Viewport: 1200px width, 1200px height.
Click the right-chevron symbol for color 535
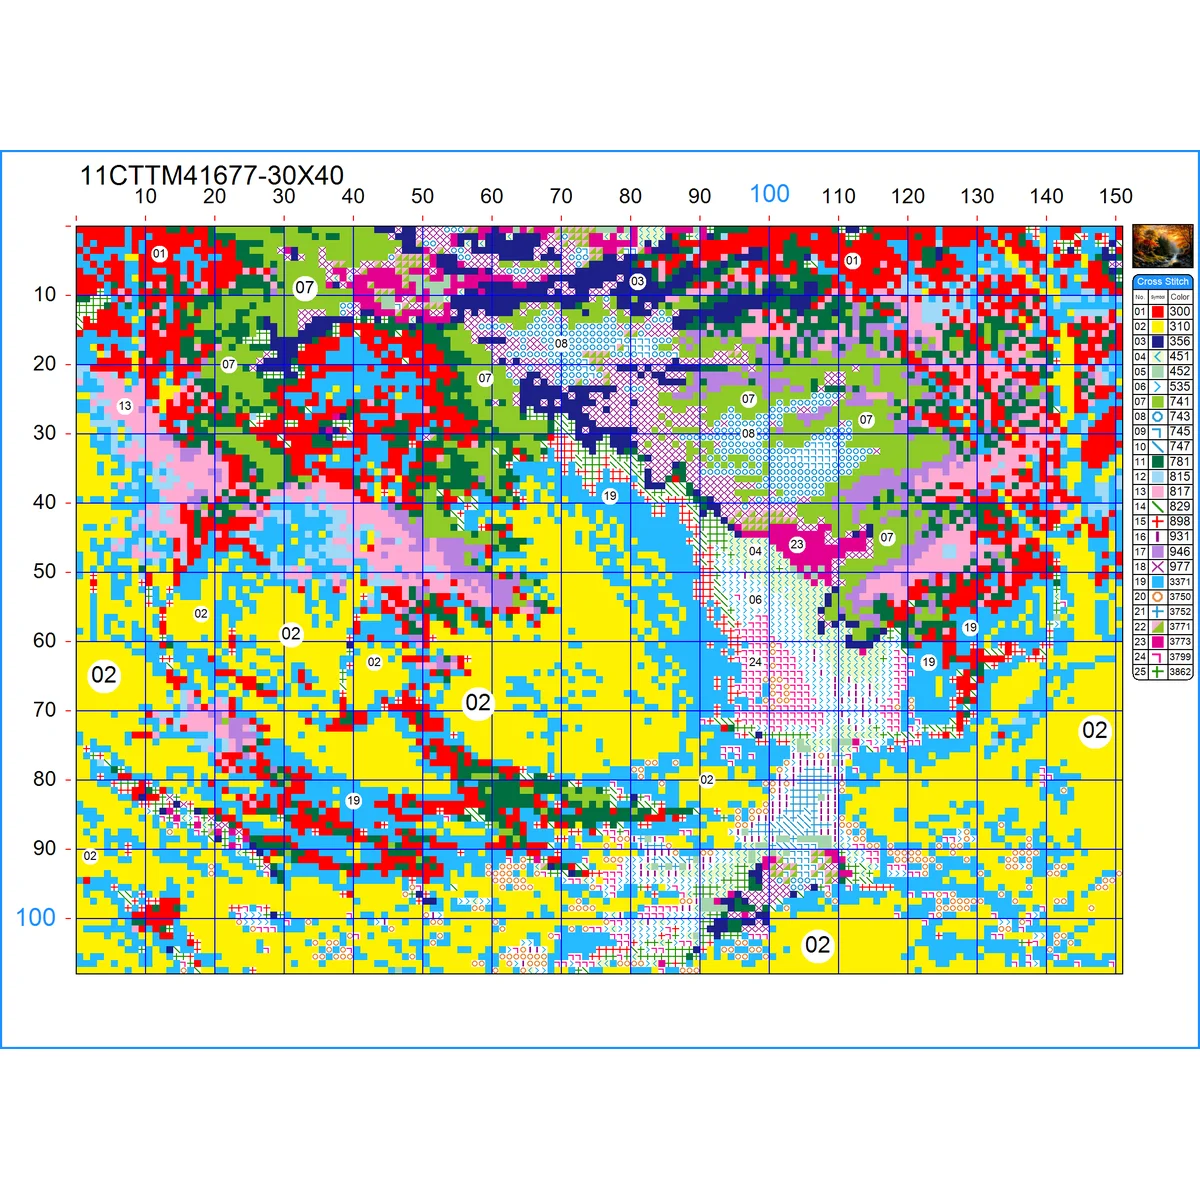[x=1157, y=387]
